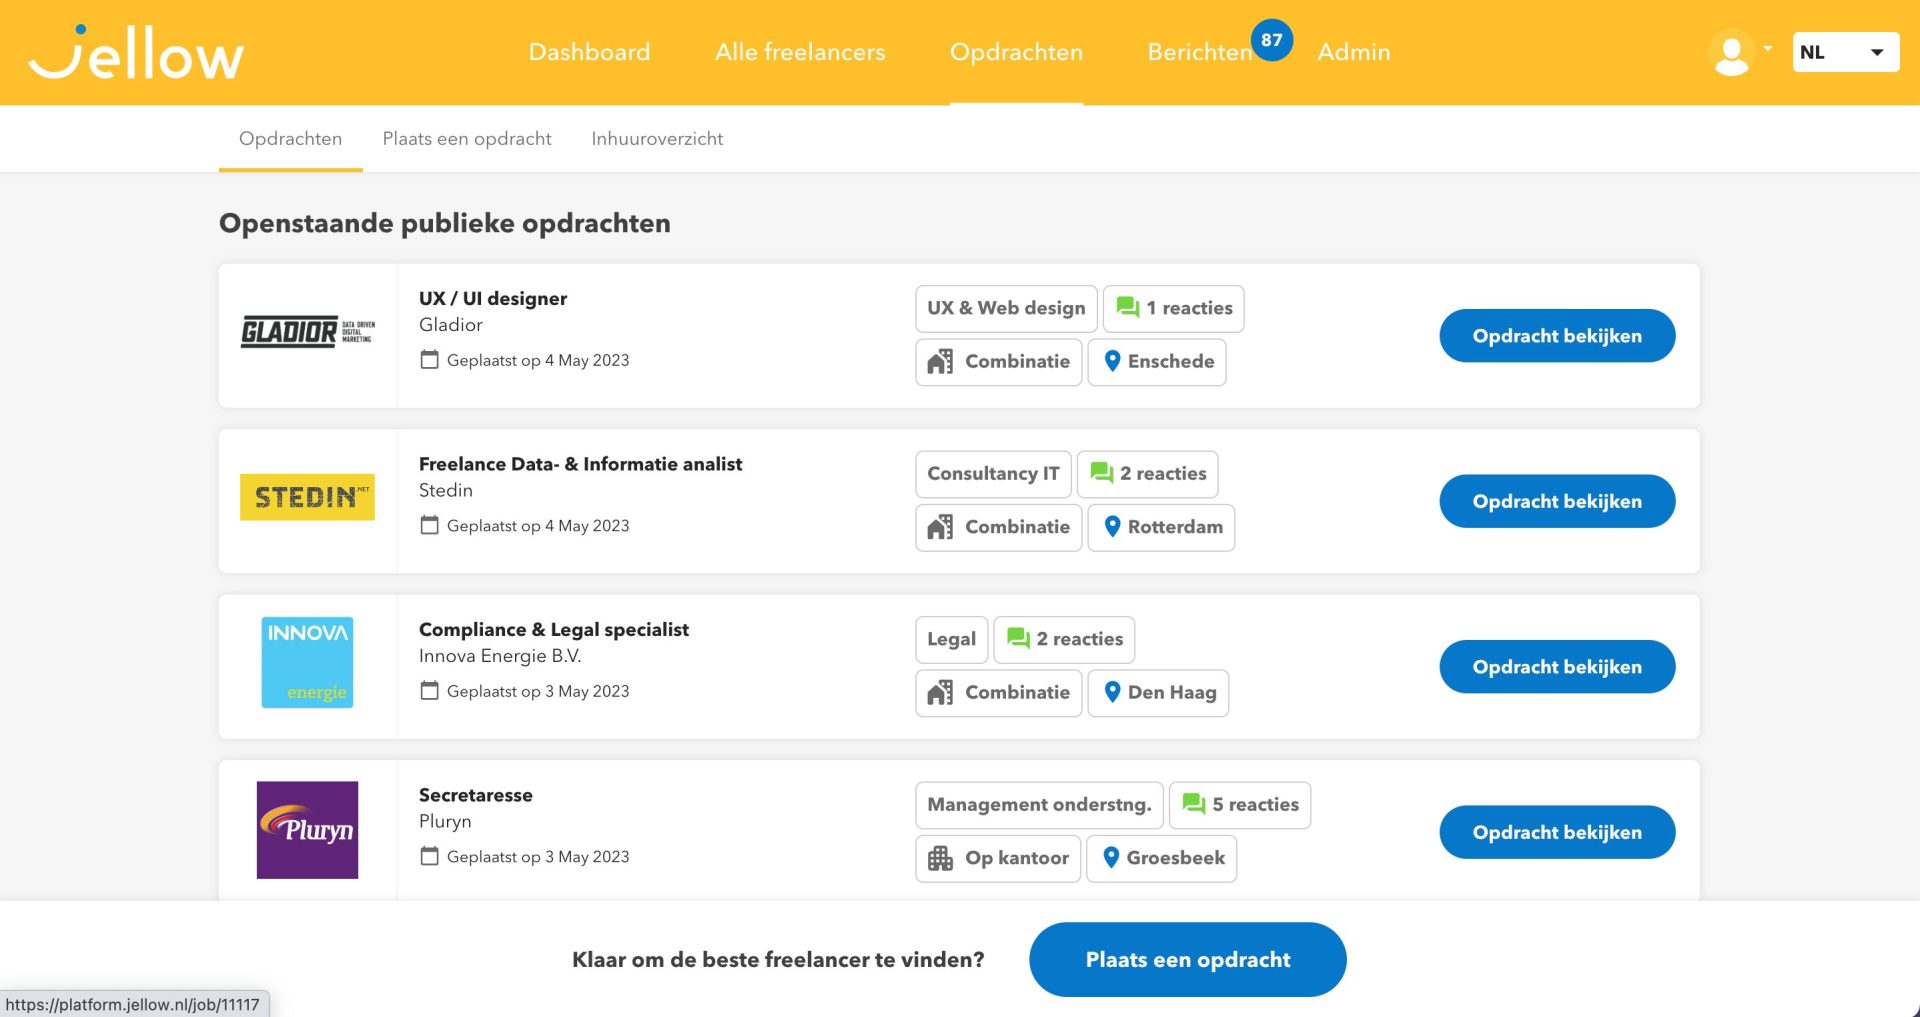Click the UX & Web design category tag
Screen dimensions: 1920x1017
(x=1005, y=308)
